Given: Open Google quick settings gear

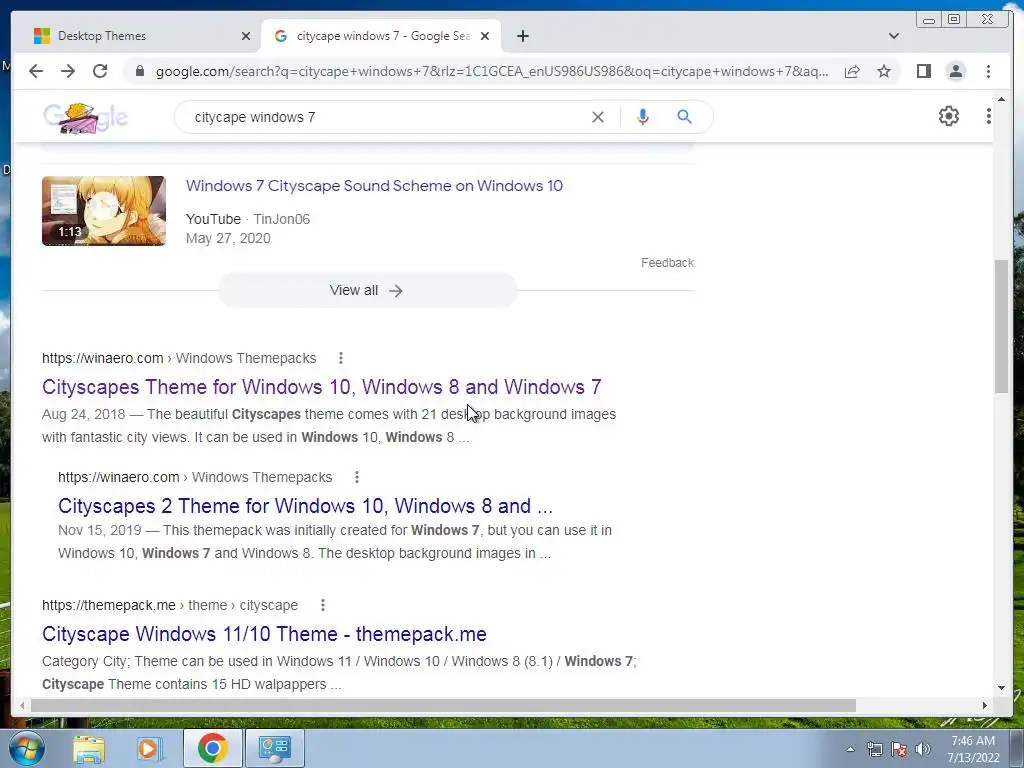Looking at the screenshot, I should [948, 116].
